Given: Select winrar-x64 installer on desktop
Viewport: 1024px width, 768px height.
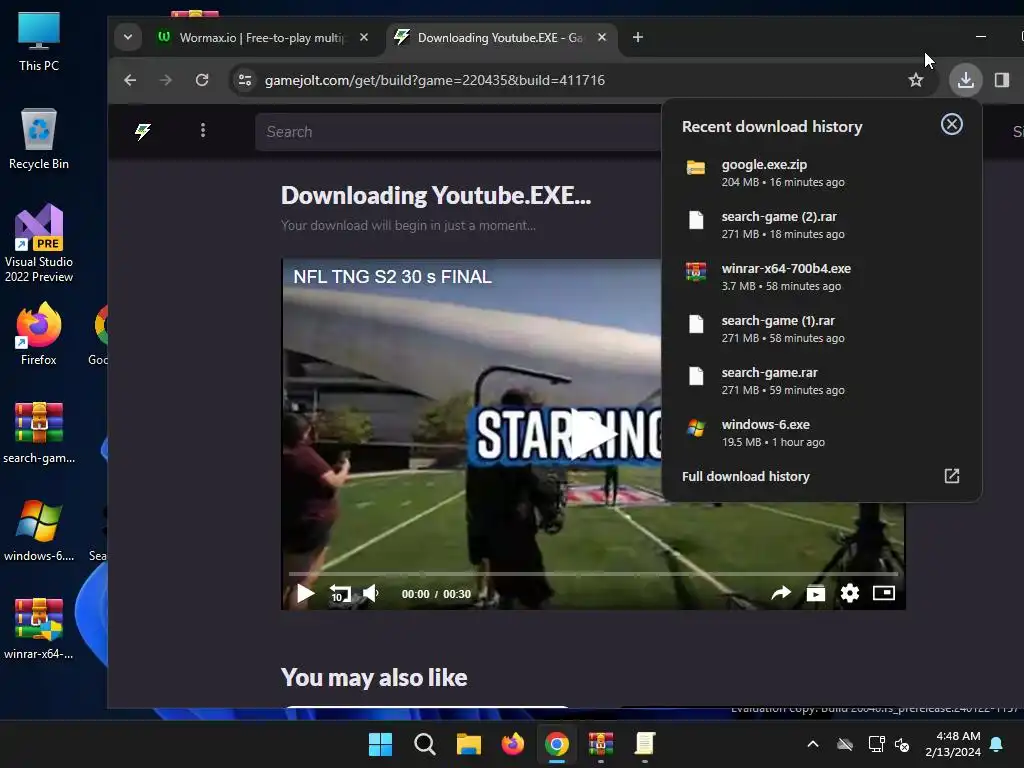Looking at the screenshot, I should click(x=39, y=629).
